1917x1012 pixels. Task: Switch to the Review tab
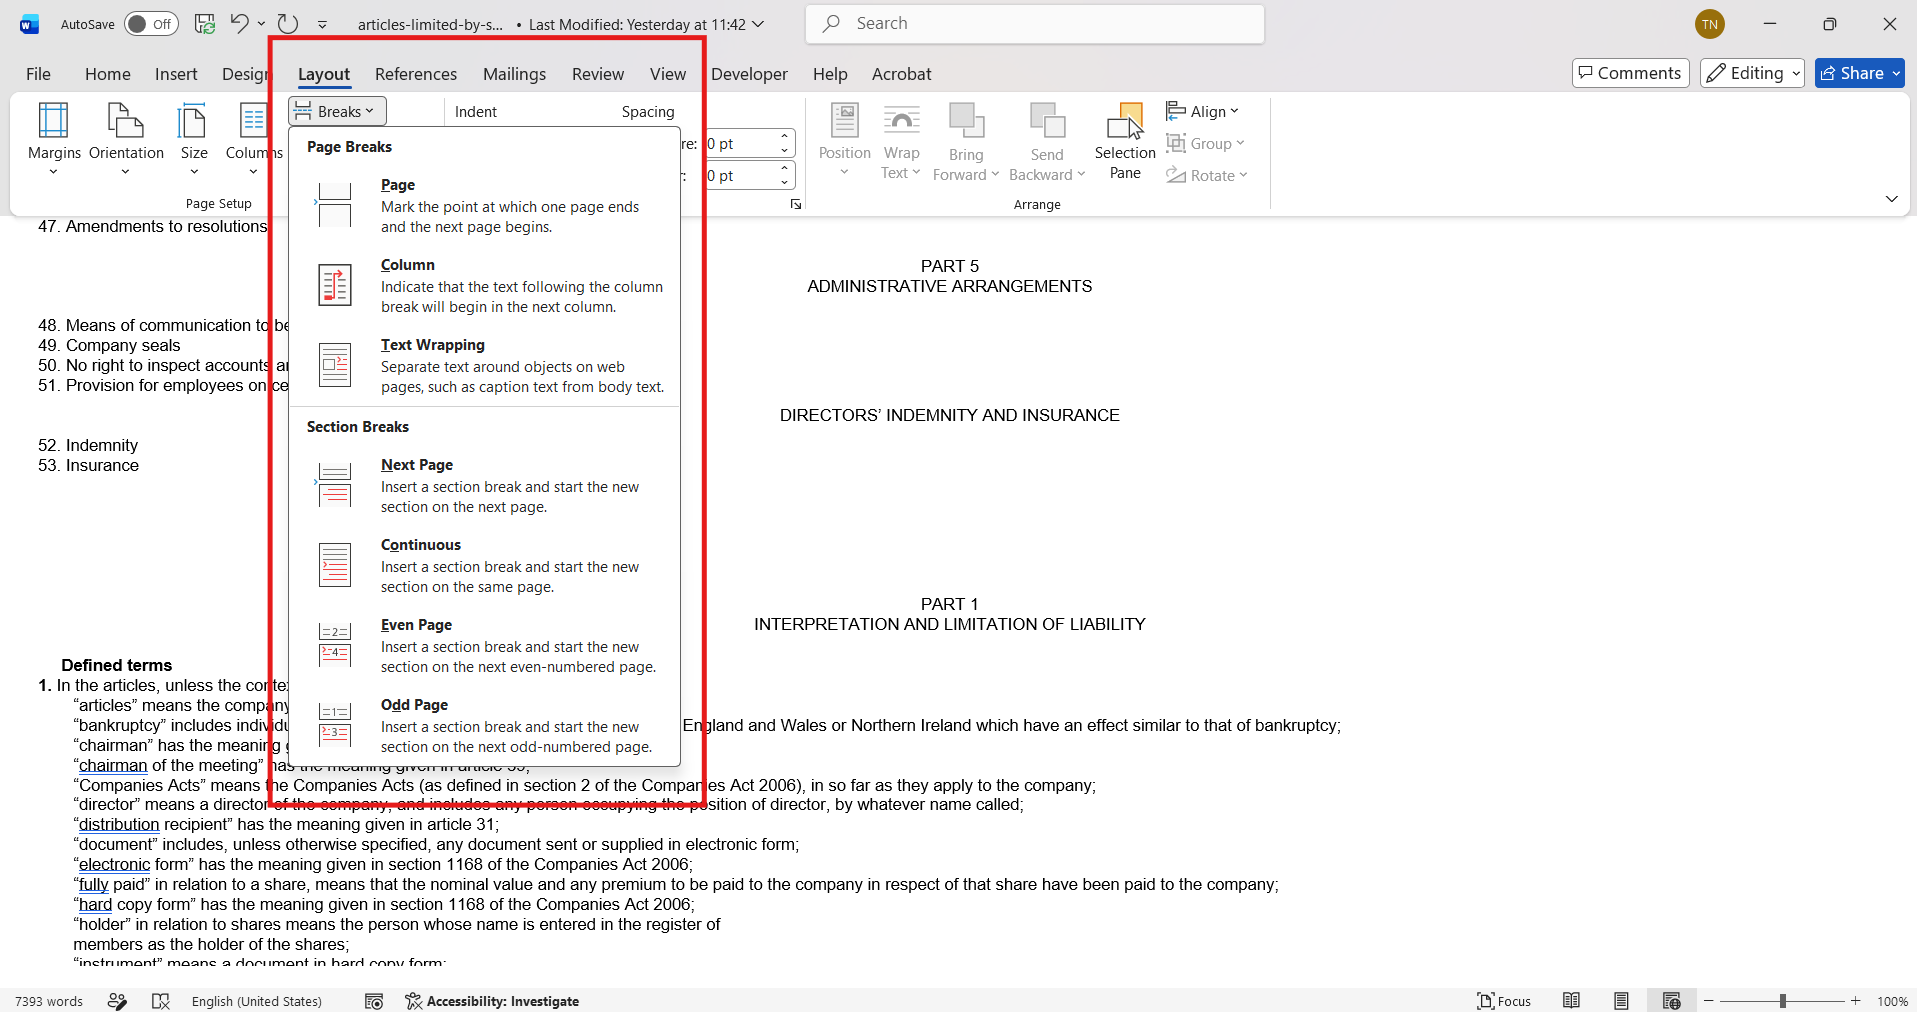[598, 74]
